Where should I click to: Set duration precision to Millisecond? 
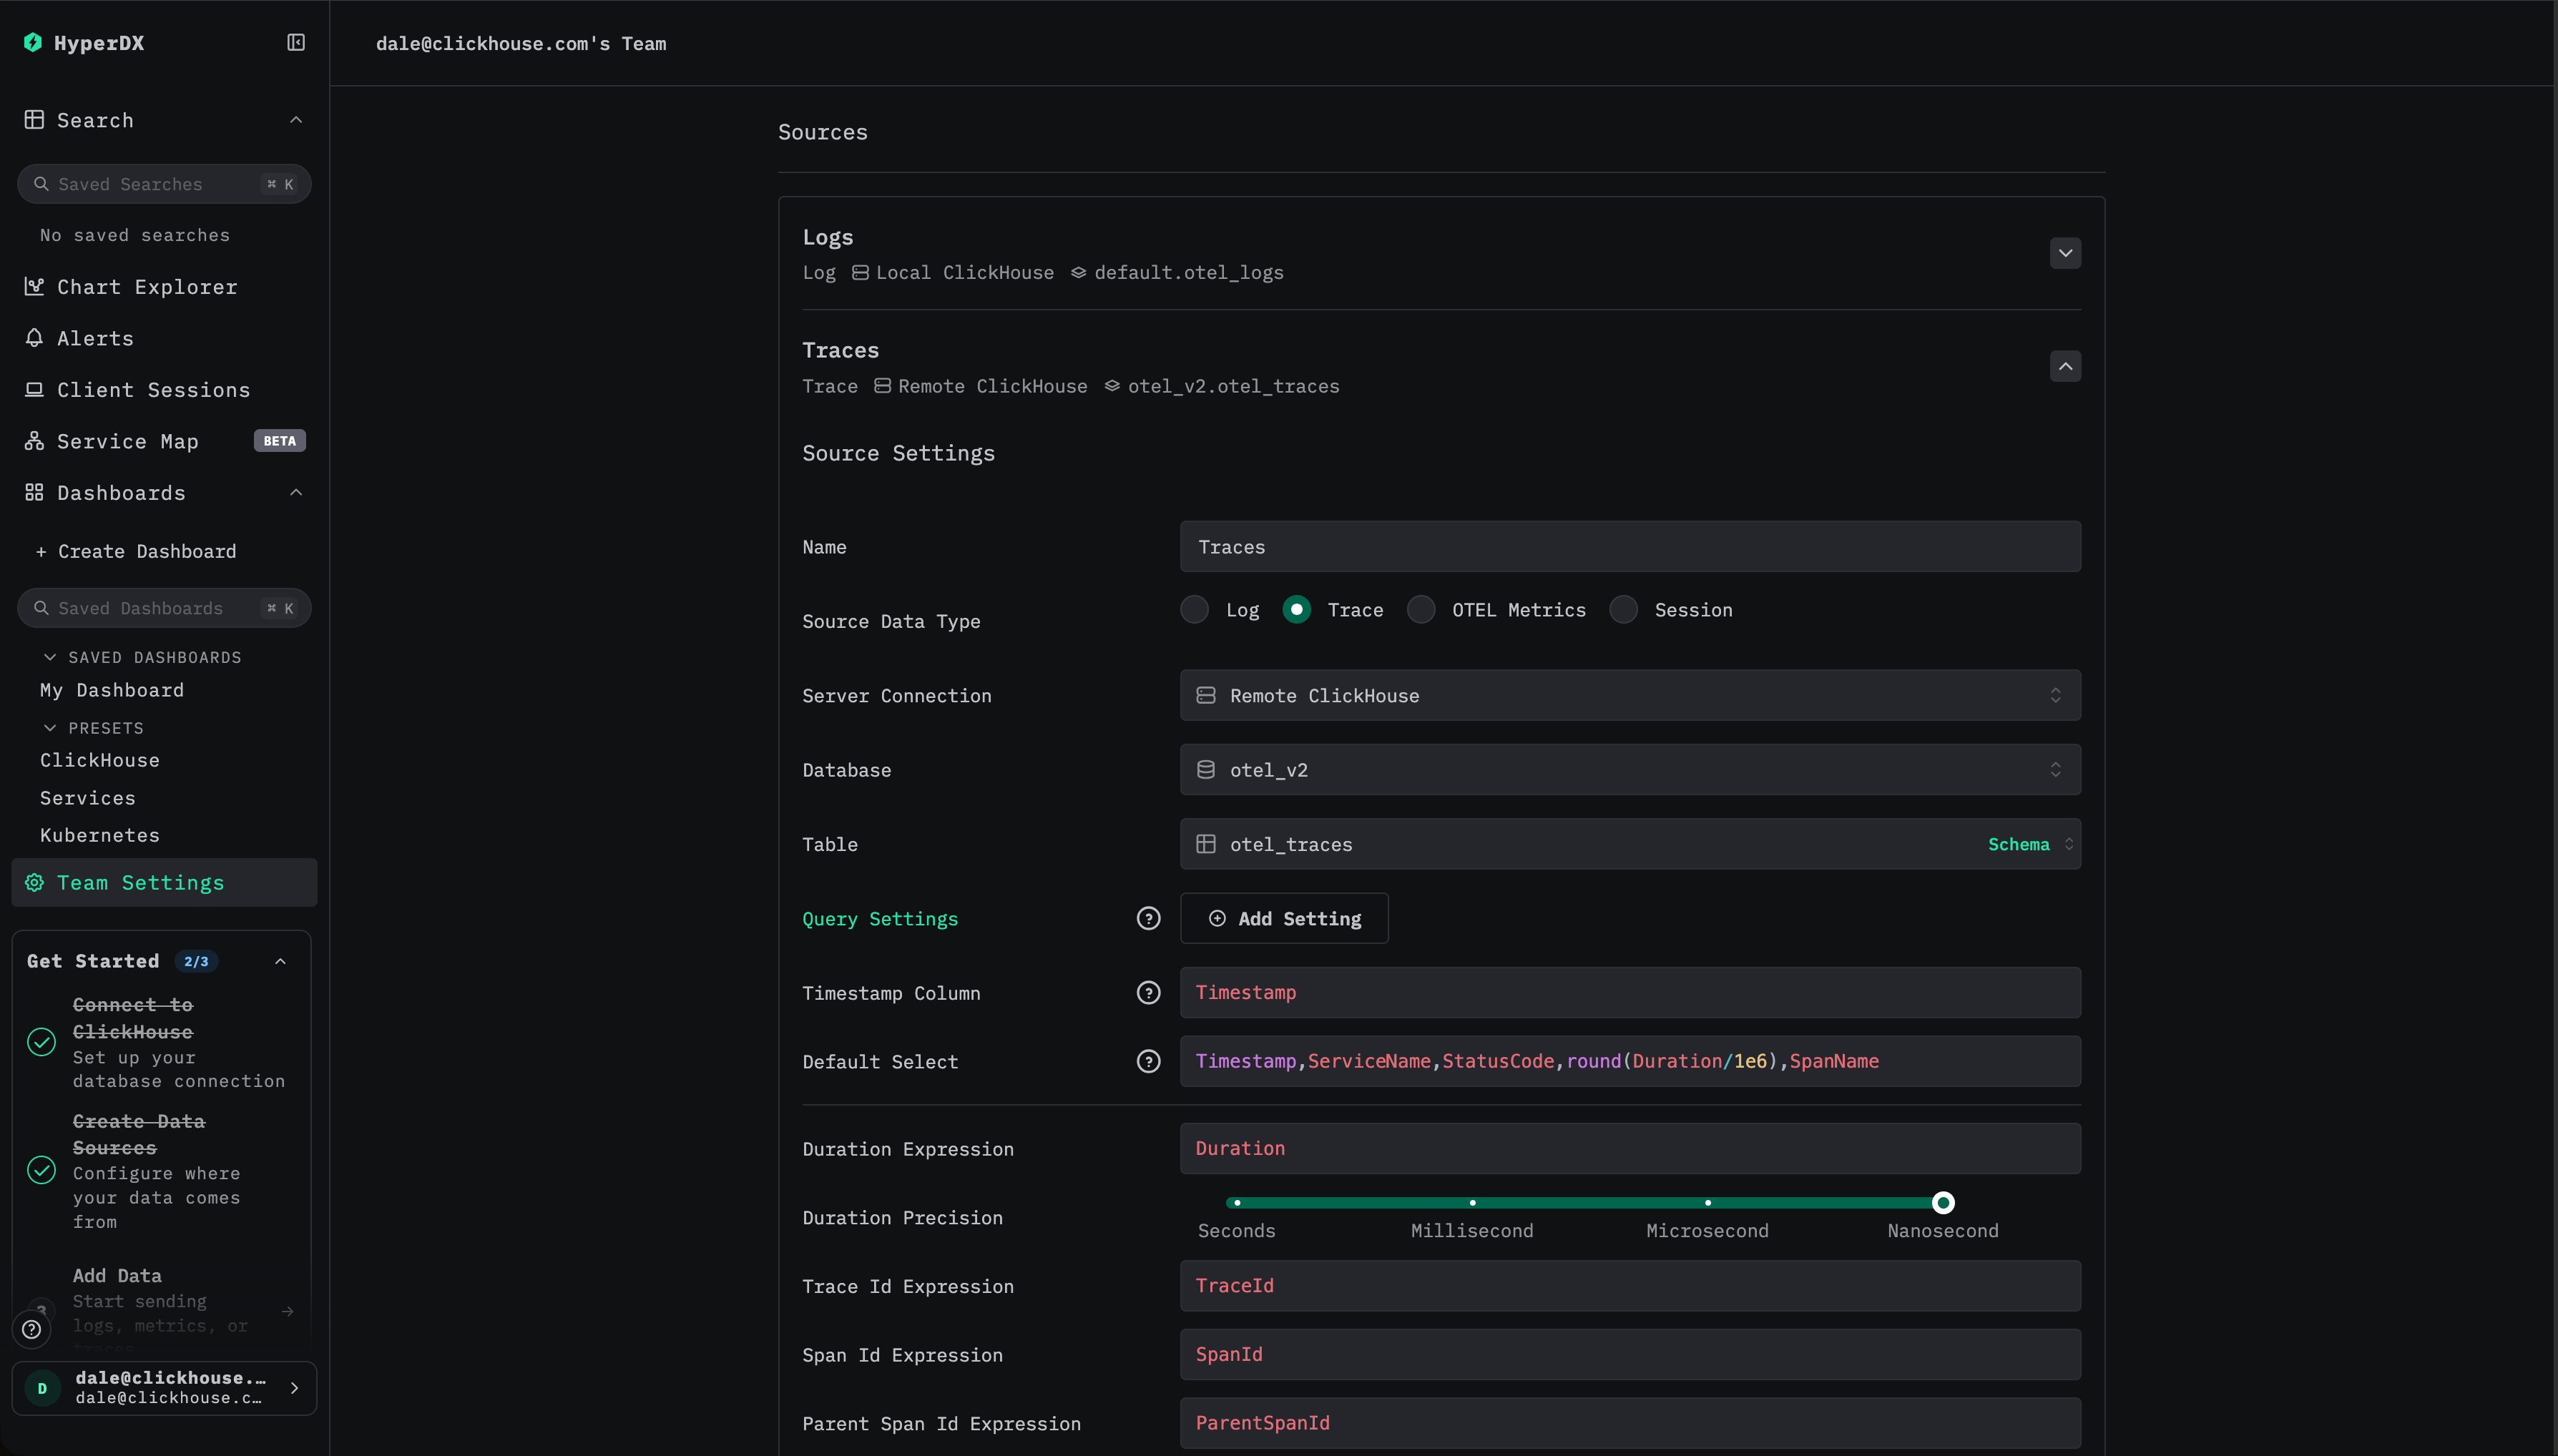(x=1472, y=1203)
